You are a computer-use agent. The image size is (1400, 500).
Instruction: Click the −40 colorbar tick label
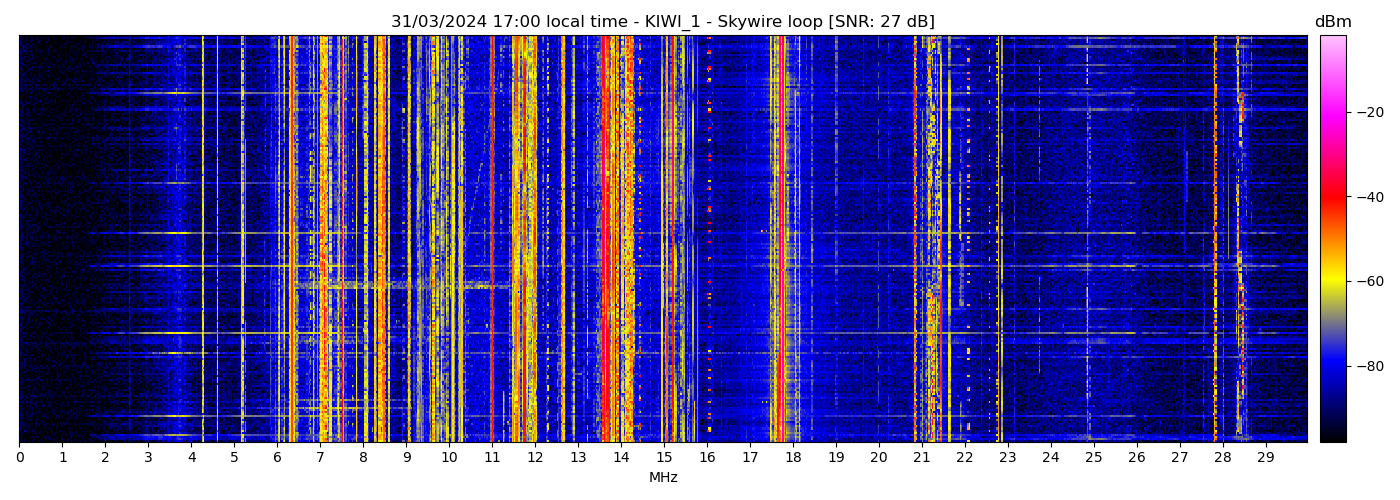coord(1369,197)
